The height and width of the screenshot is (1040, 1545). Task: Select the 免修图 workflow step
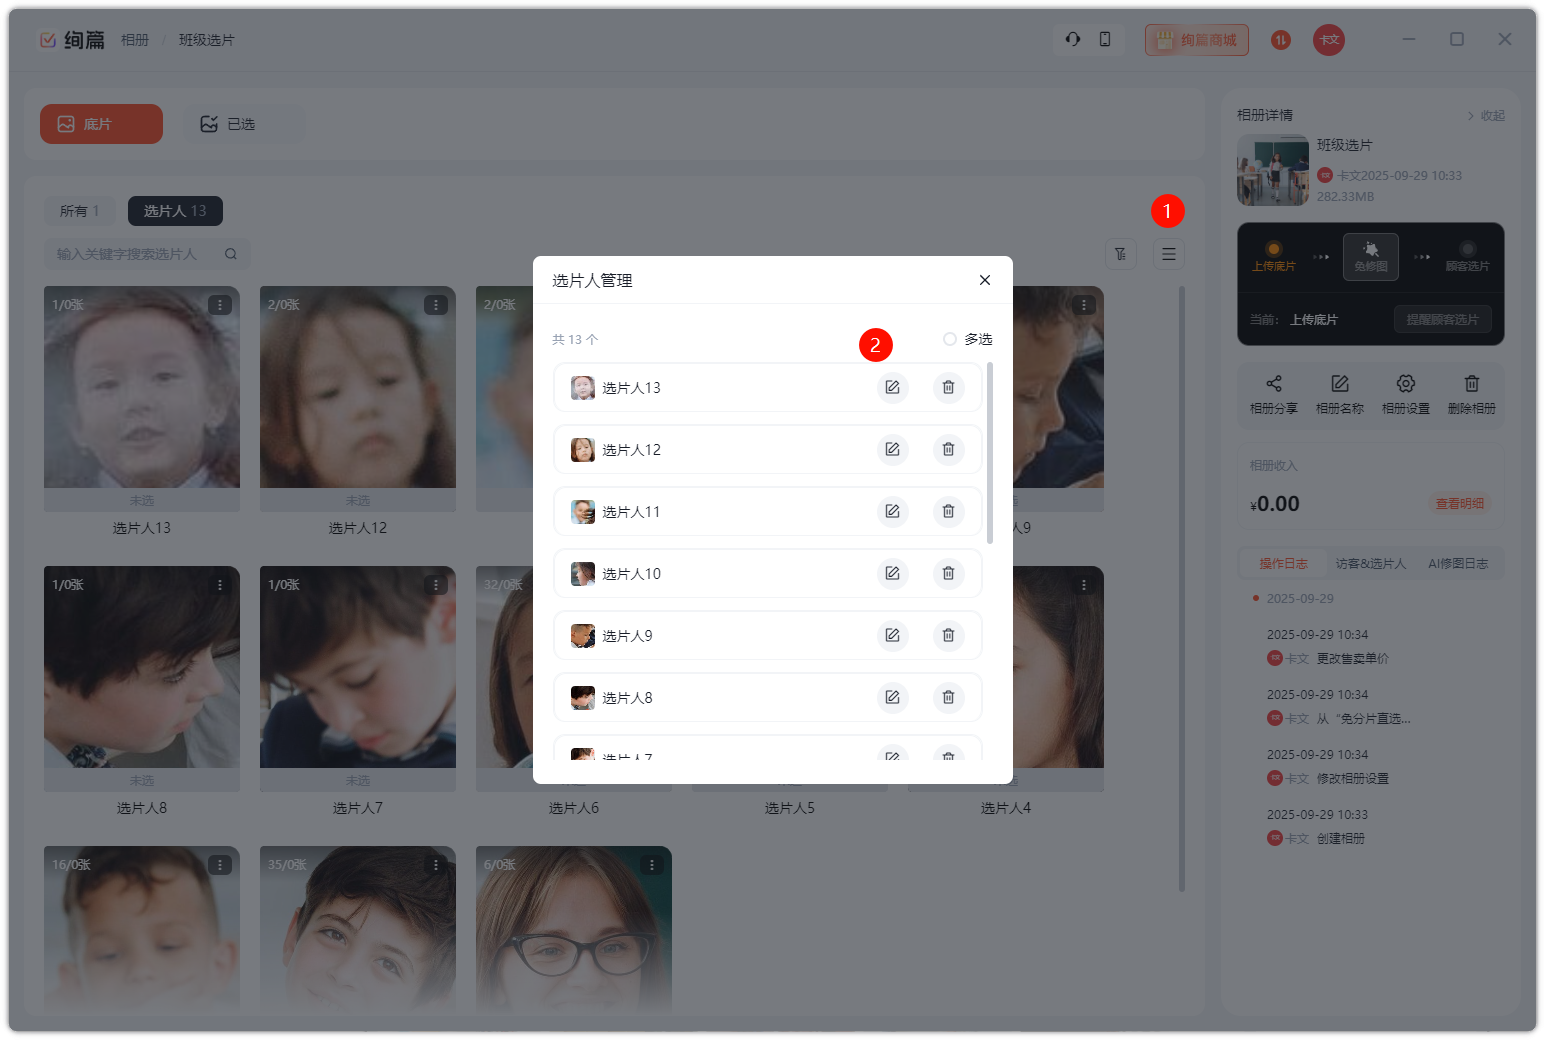(1370, 257)
